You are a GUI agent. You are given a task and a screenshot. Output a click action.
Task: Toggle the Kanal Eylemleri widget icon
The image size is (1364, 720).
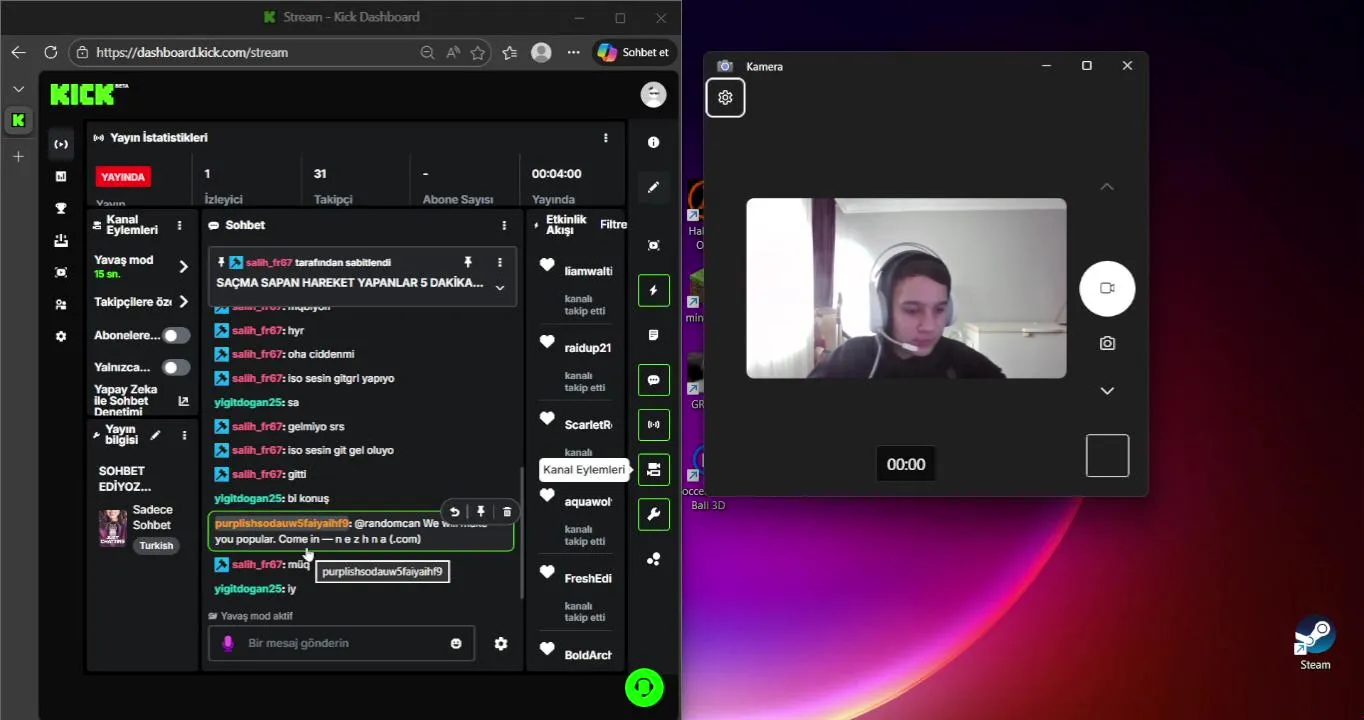point(653,469)
